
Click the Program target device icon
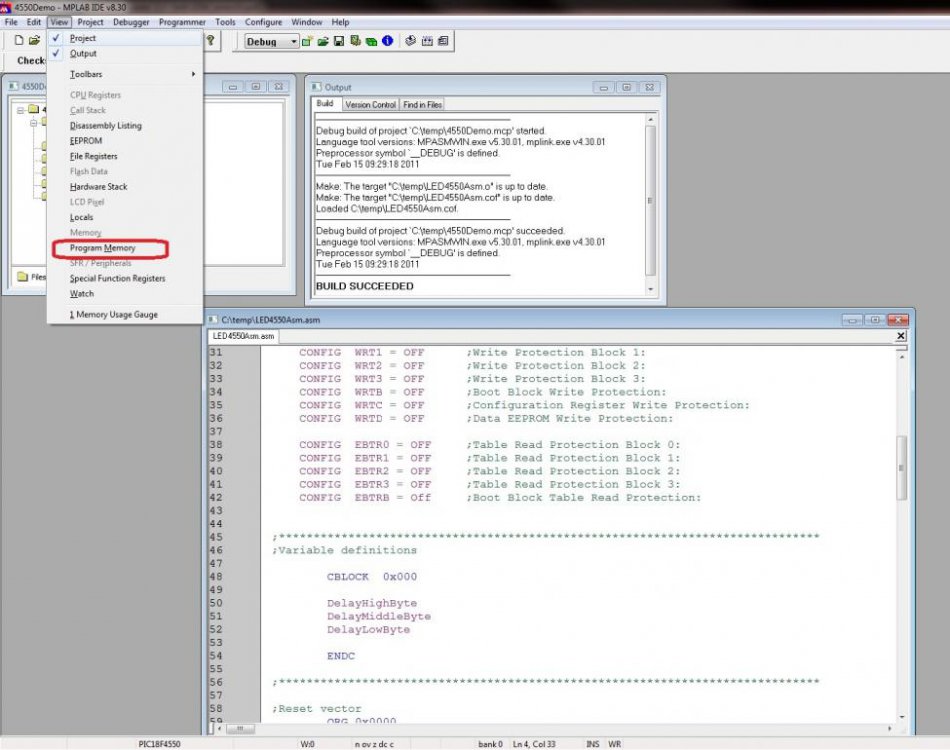point(411,40)
